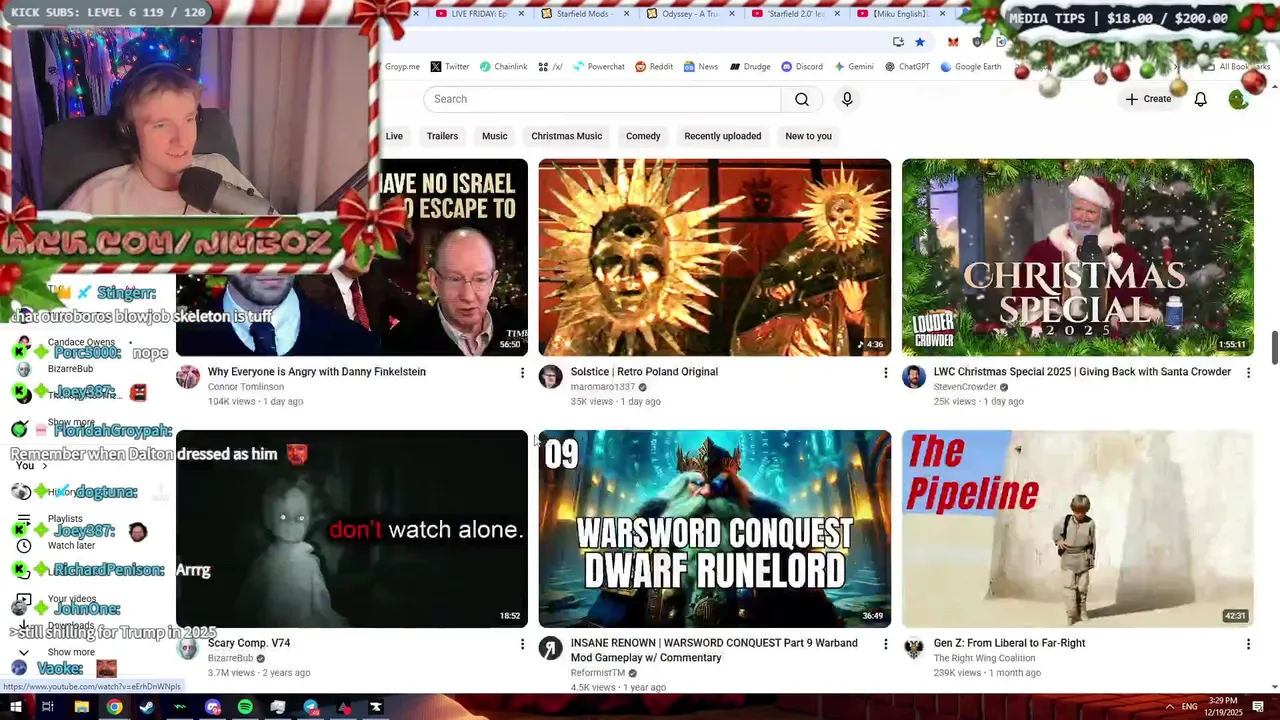
Task: Open The Right Wing Coalition avatar
Action: tap(913, 648)
